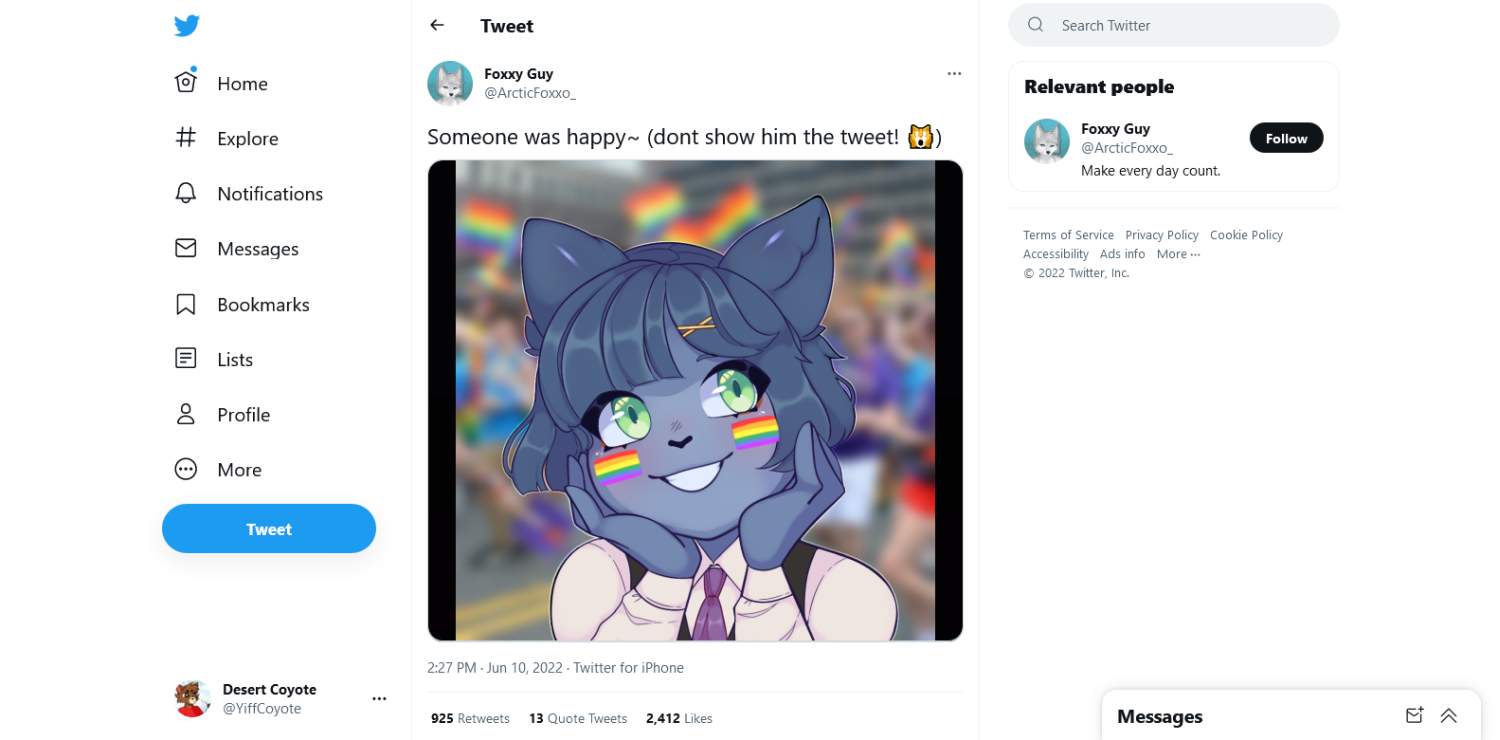Open Desert Coyote account switcher menu
The image size is (1500, 740).
click(379, 699)
